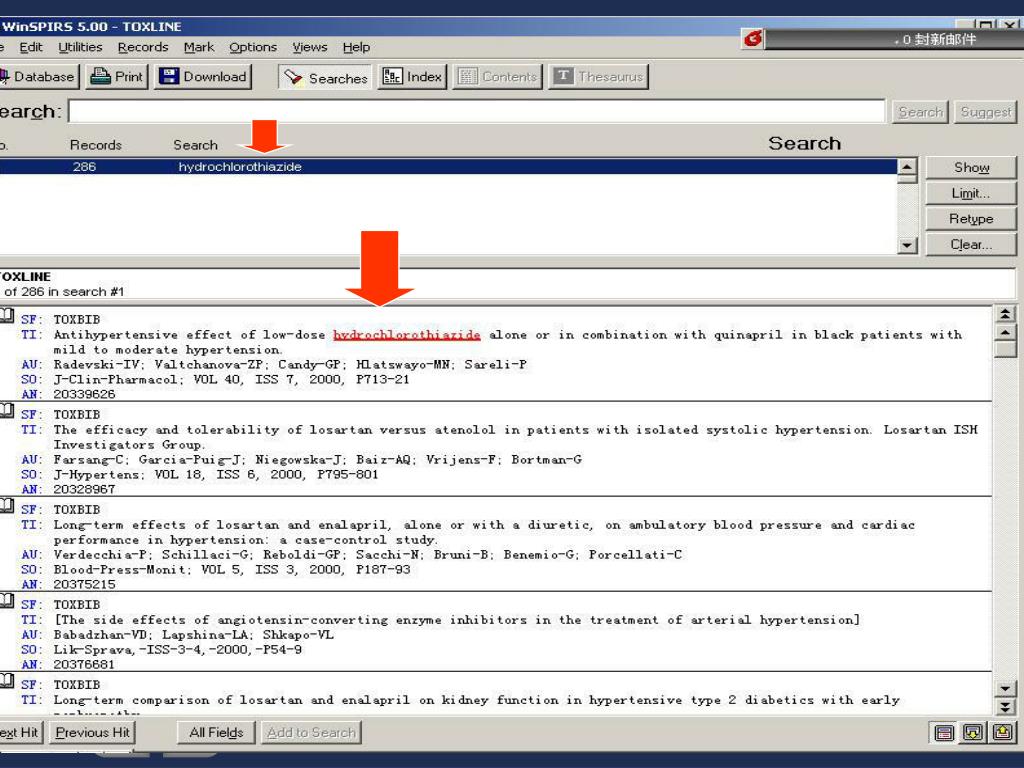The width and height of the screenshot is (1024, 768).
Task: Click author line Babadzhan-VD; Lapshina-LA
Action: [193, 635]
